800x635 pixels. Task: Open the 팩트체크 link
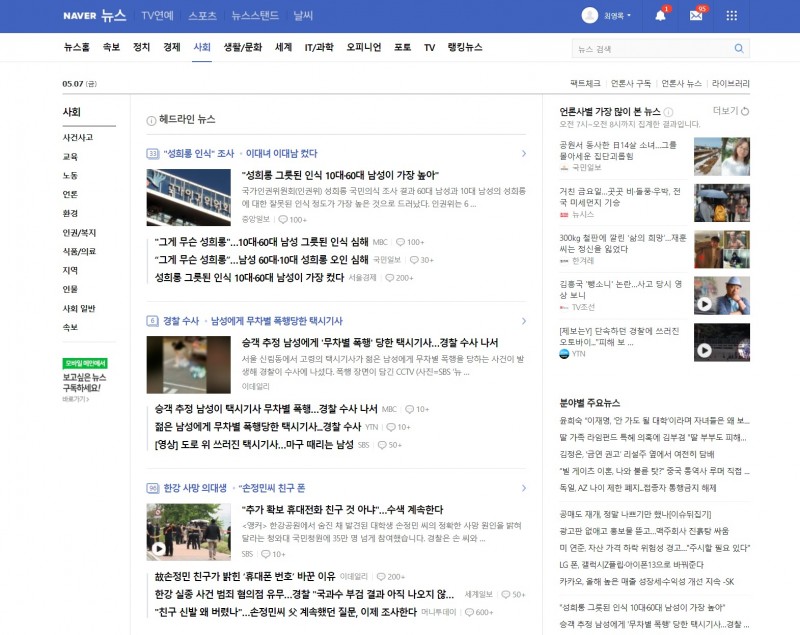point(585,83)
